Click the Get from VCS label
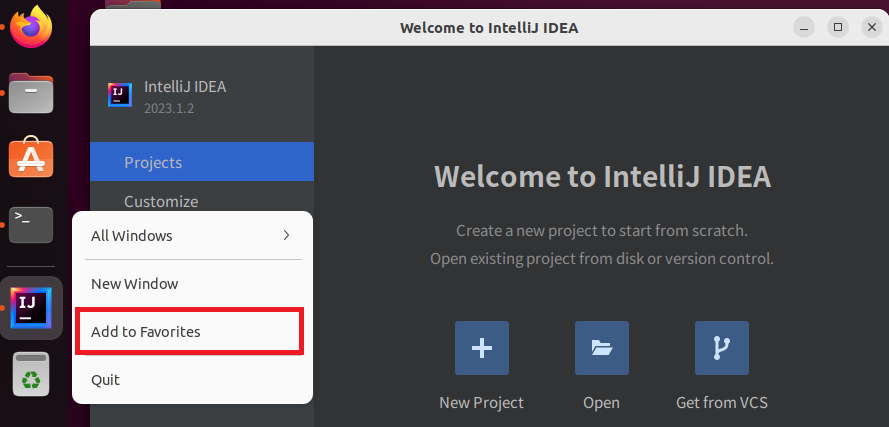The height and width of the screenshot is (427, 889). (x=722, y=403)
